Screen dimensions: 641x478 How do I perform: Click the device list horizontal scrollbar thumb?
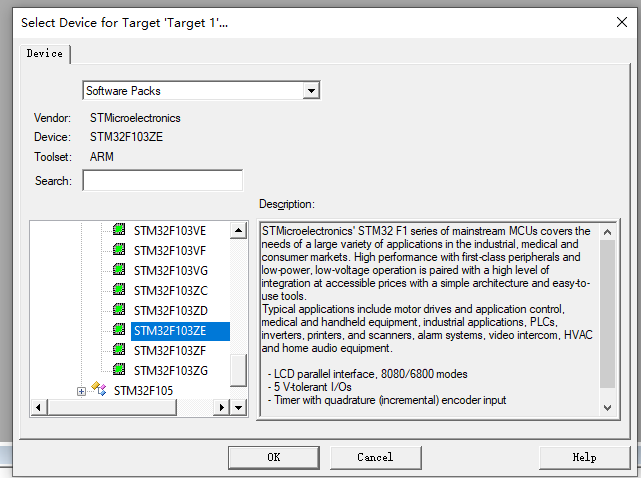[x=112, y=407]
